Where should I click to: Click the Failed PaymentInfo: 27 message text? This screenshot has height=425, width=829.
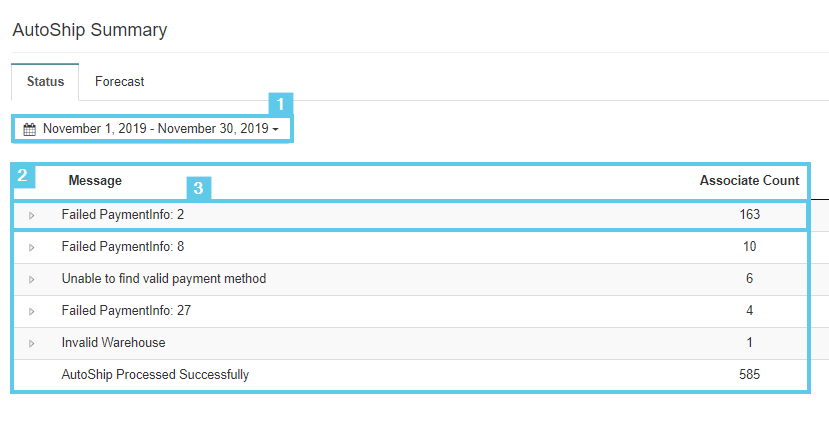(x=126, y=310)
